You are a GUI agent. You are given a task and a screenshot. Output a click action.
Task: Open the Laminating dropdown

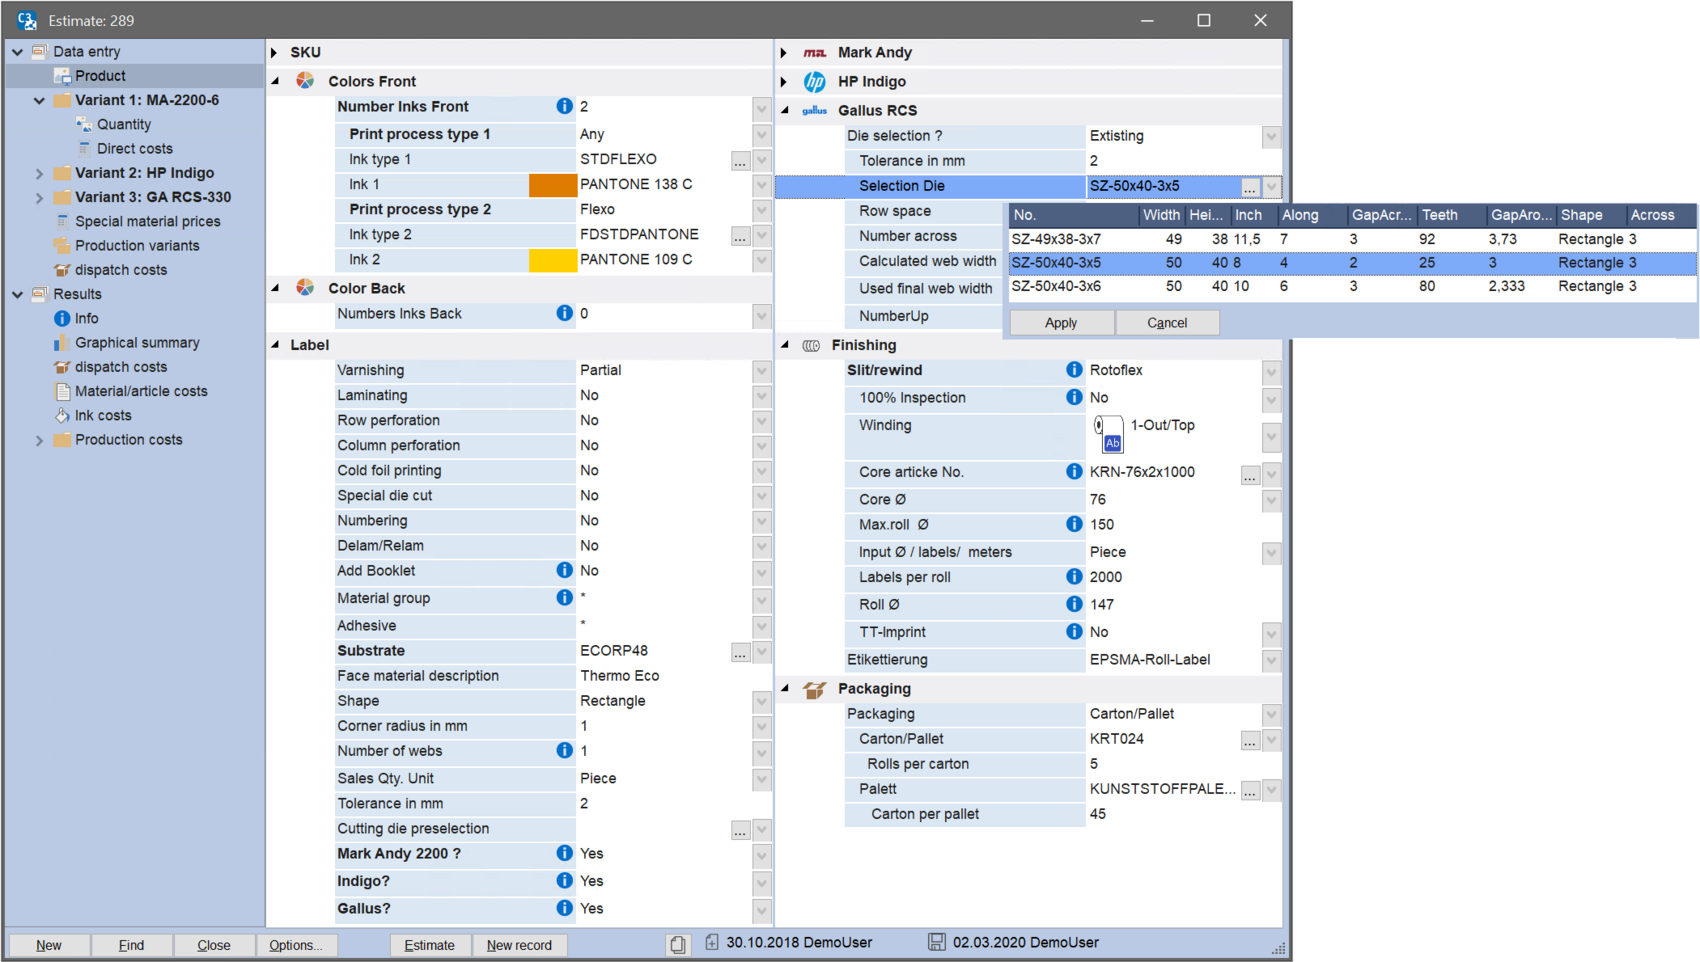pyautogui.click(x=762, y=396)
